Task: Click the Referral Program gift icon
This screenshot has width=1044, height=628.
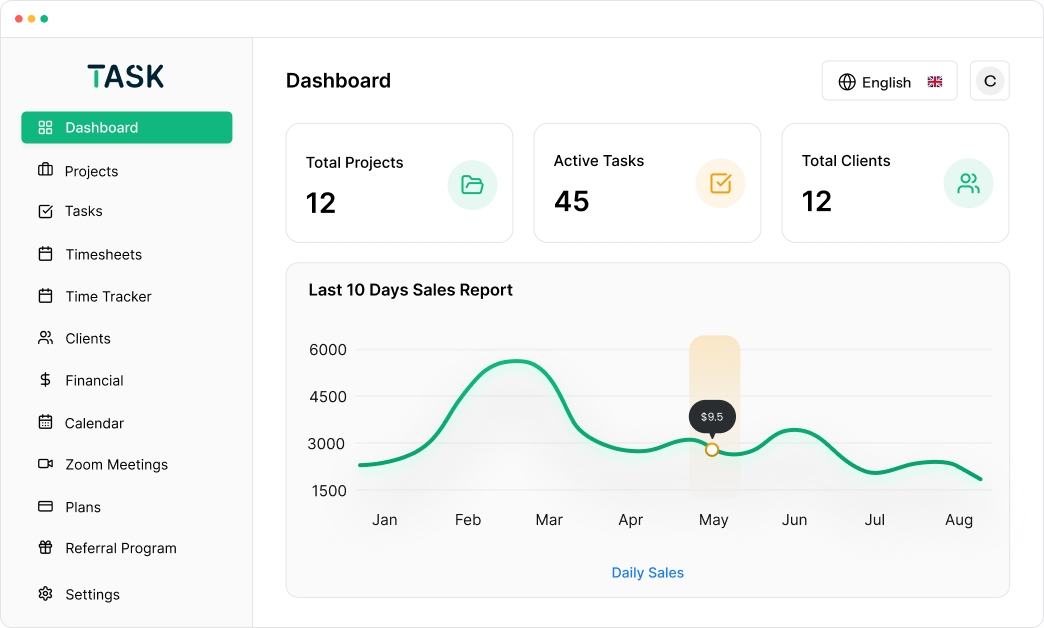Action: [45, 547]
